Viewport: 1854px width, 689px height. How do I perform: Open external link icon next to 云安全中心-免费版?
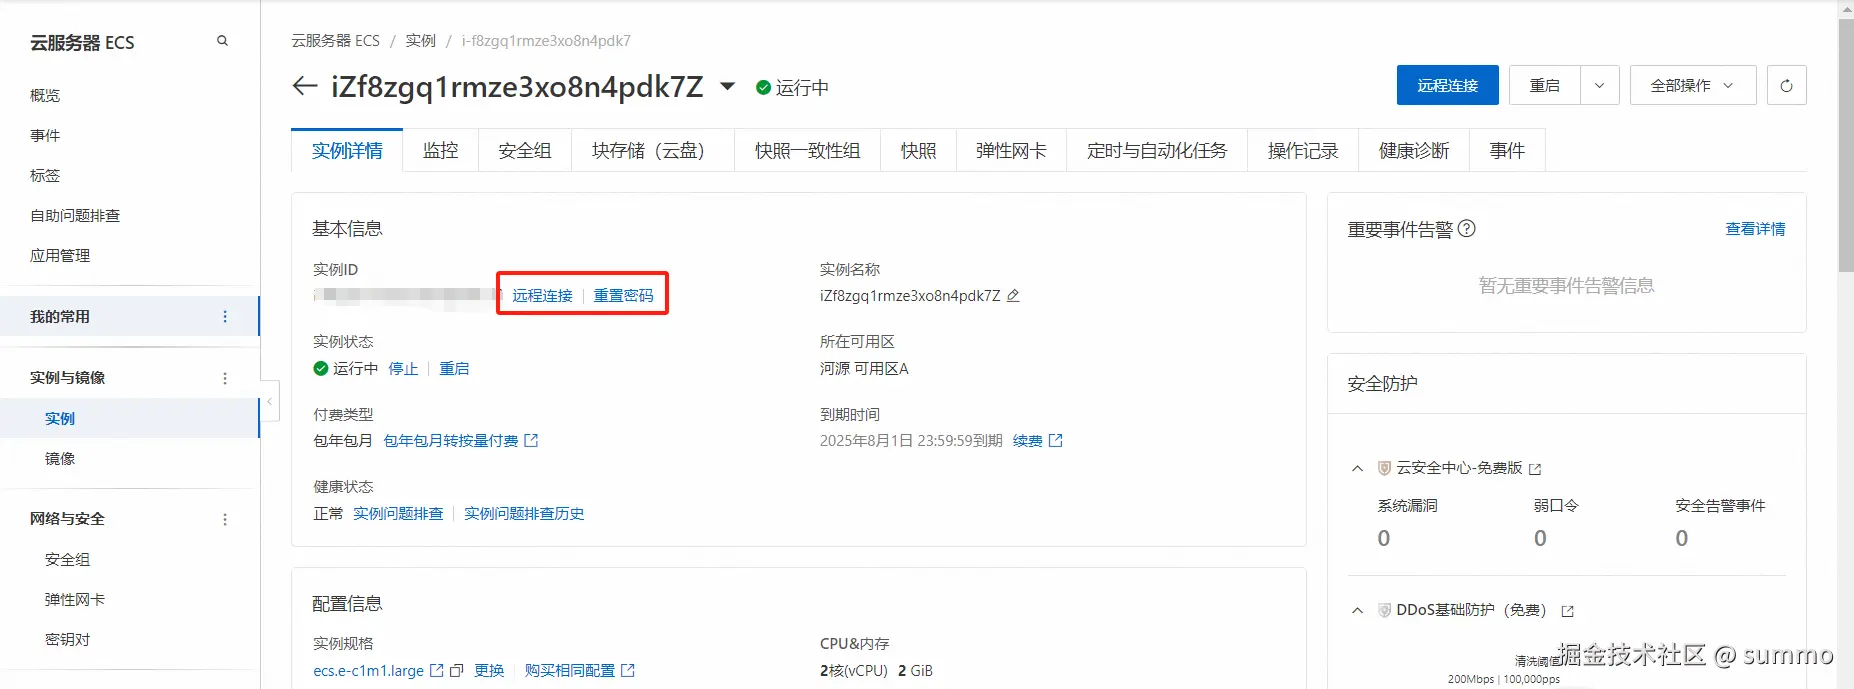tap(1535, 469)
